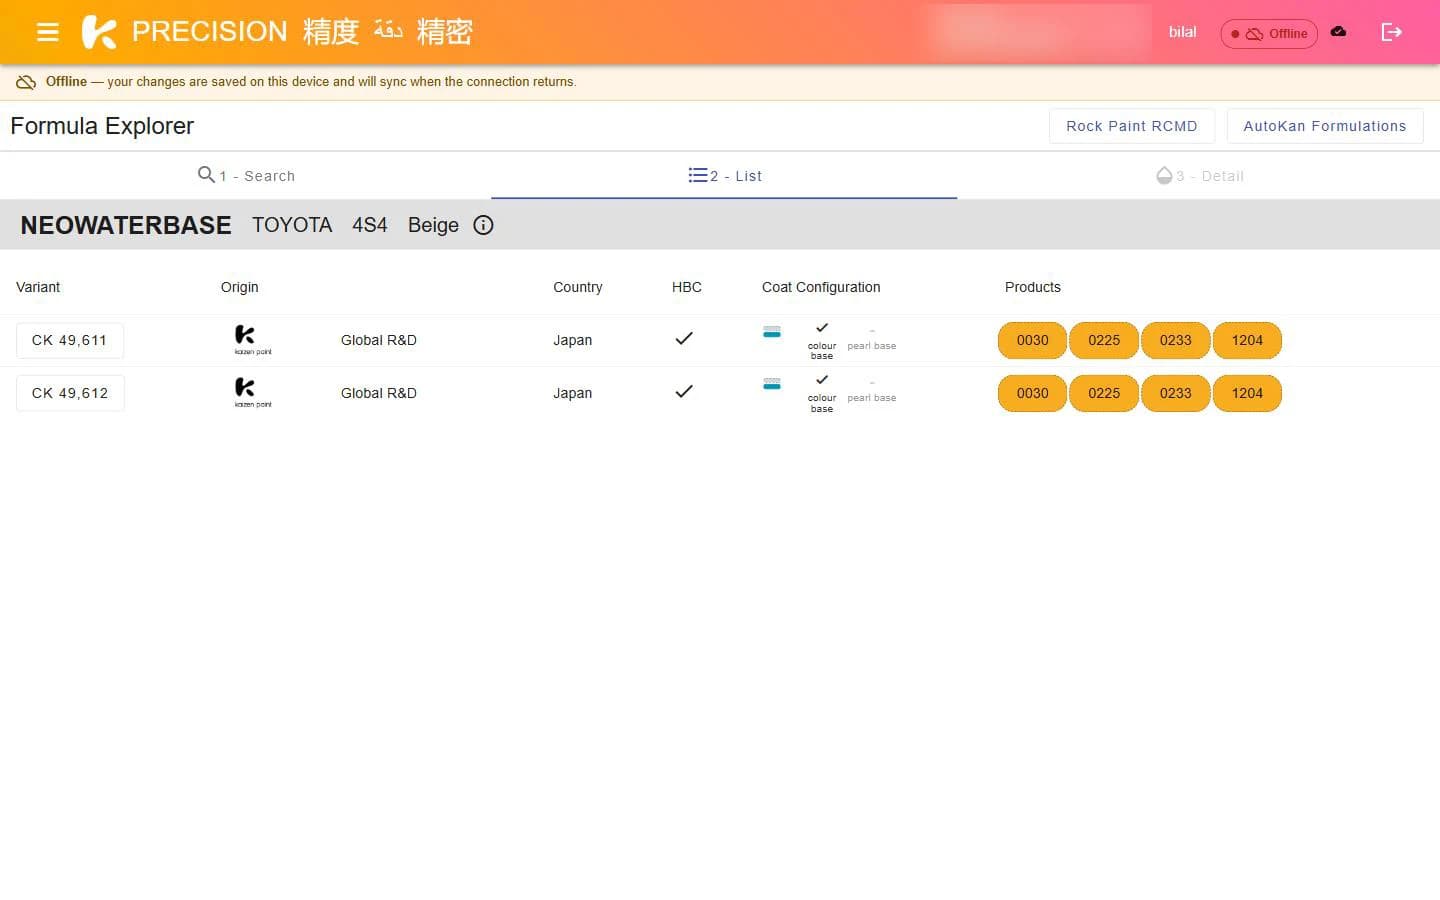The image size is (1440, 900).
Task: Click Global R&D in CK 49,611 row
Action: pyautogui.click(x=379, y=340)
